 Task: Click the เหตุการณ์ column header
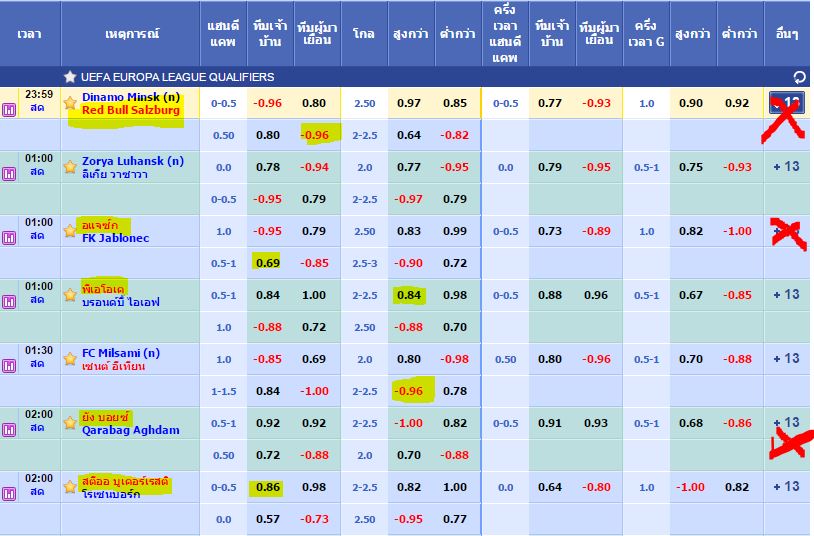(131, 34)
